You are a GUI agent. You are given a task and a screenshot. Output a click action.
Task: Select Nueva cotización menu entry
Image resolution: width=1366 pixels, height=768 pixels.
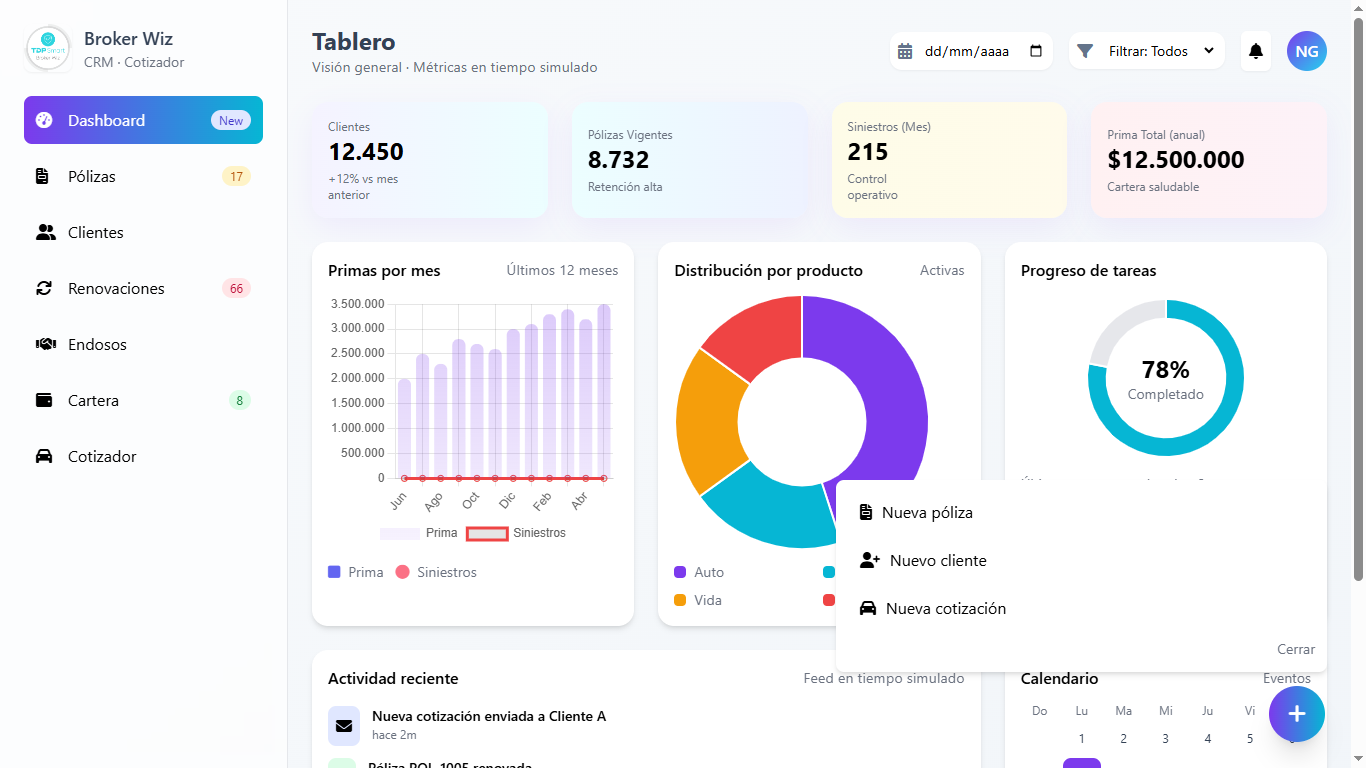pos(945,608)
